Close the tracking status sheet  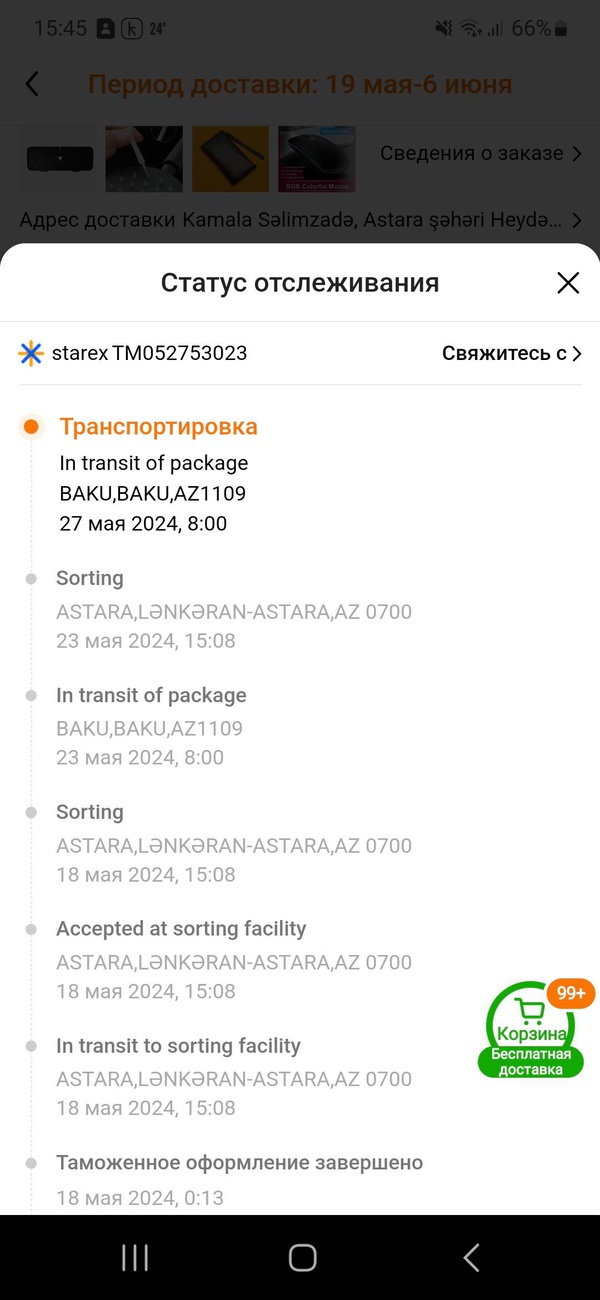[568, 283]
